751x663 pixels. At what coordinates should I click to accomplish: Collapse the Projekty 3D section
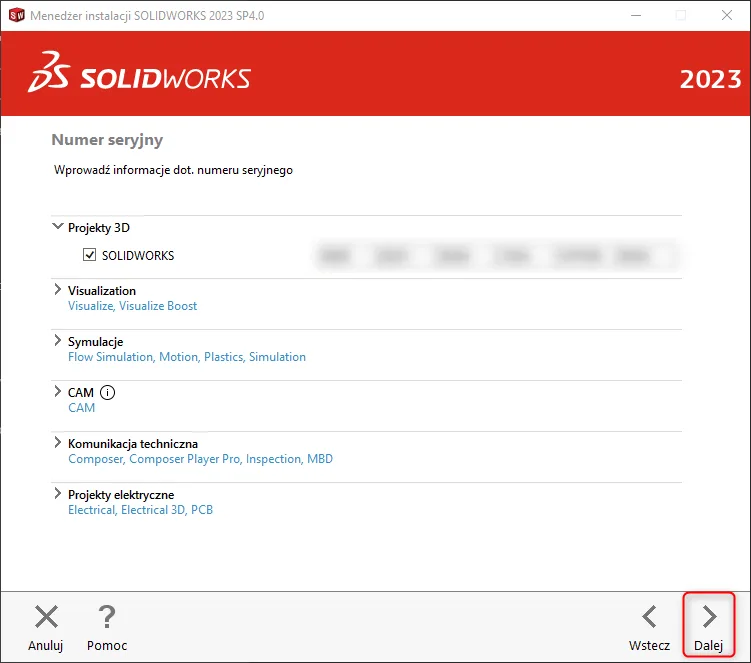pyautogui.click(x=57, y=227)
